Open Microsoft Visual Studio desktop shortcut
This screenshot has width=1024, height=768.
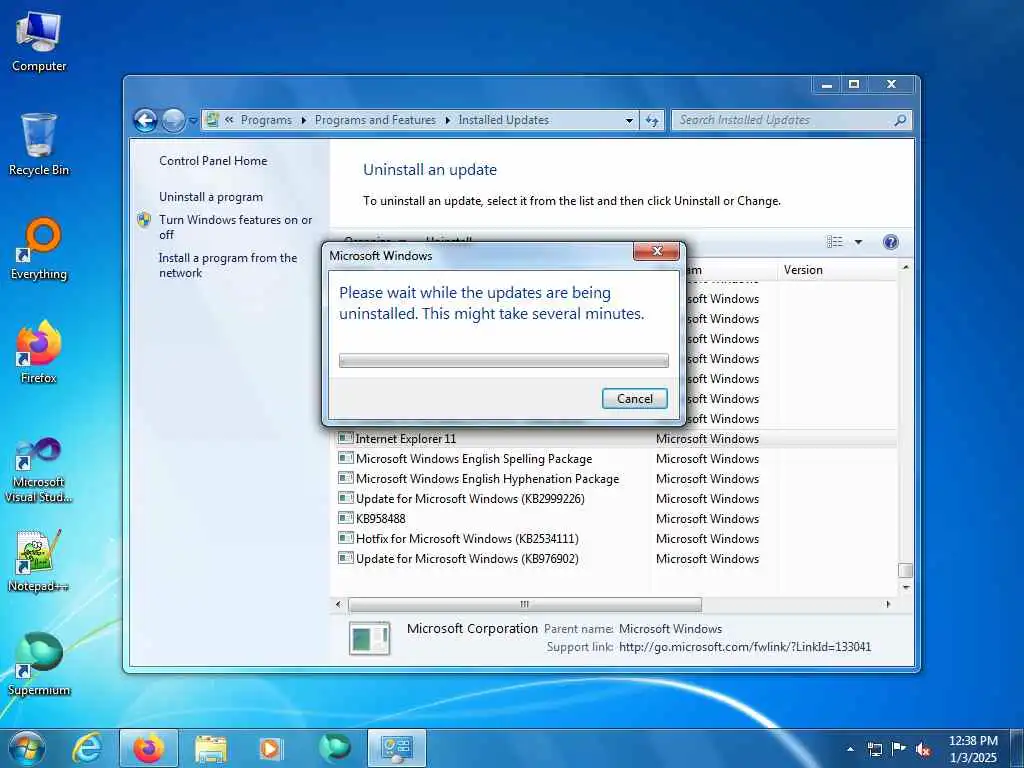tap(39, 470)
